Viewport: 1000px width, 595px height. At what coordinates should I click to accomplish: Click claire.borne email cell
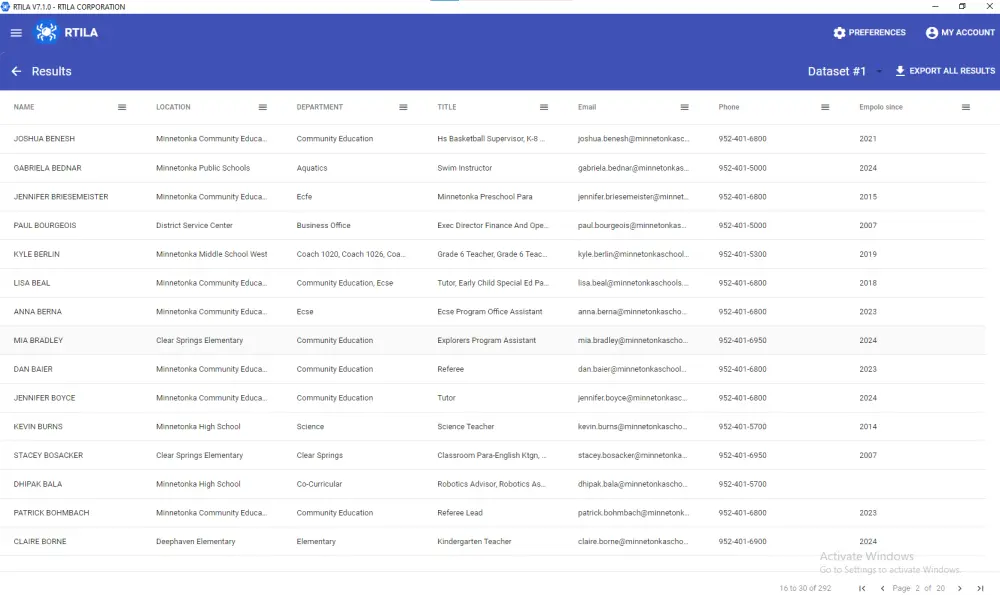tap(633, 541)
